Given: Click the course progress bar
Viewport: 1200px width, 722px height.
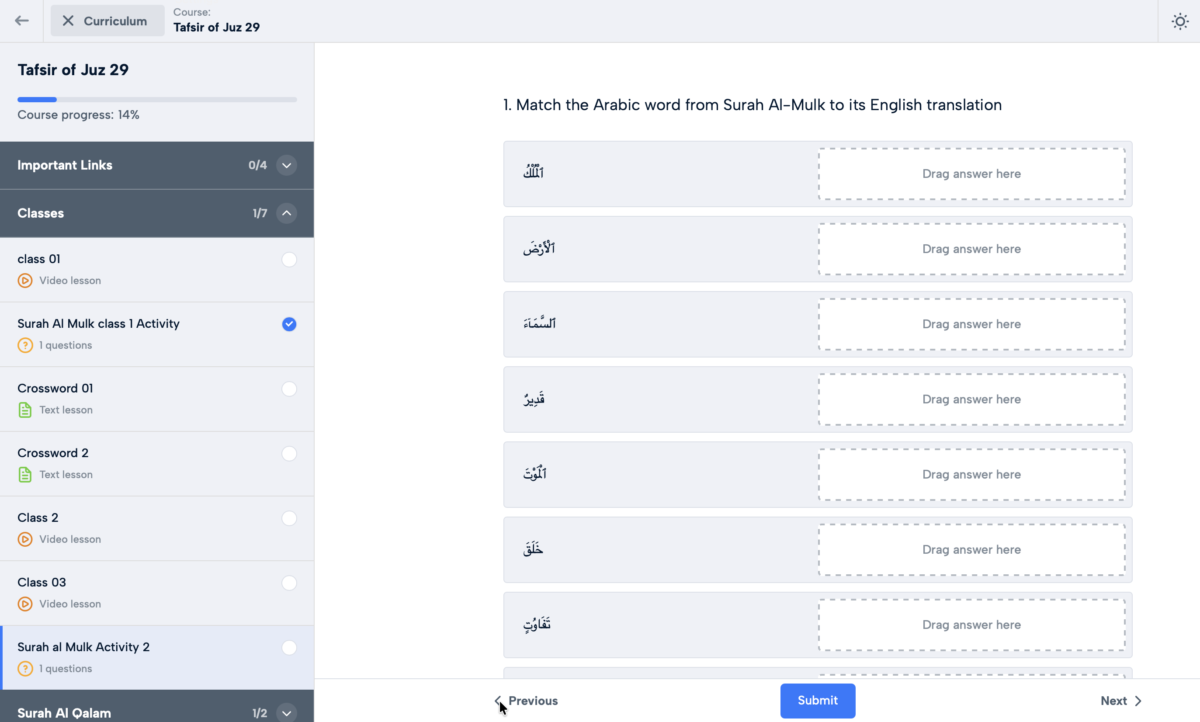Looking at the screenshot, I should (x=157, y=99).
